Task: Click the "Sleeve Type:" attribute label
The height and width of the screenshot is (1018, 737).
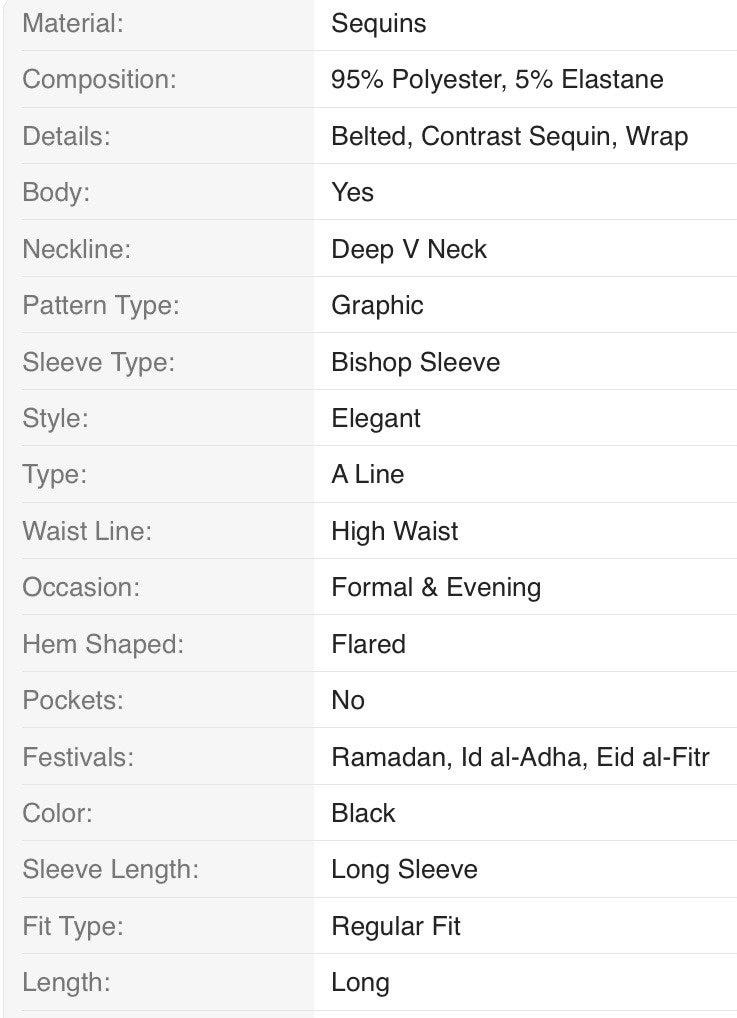Action: (98, 361)
